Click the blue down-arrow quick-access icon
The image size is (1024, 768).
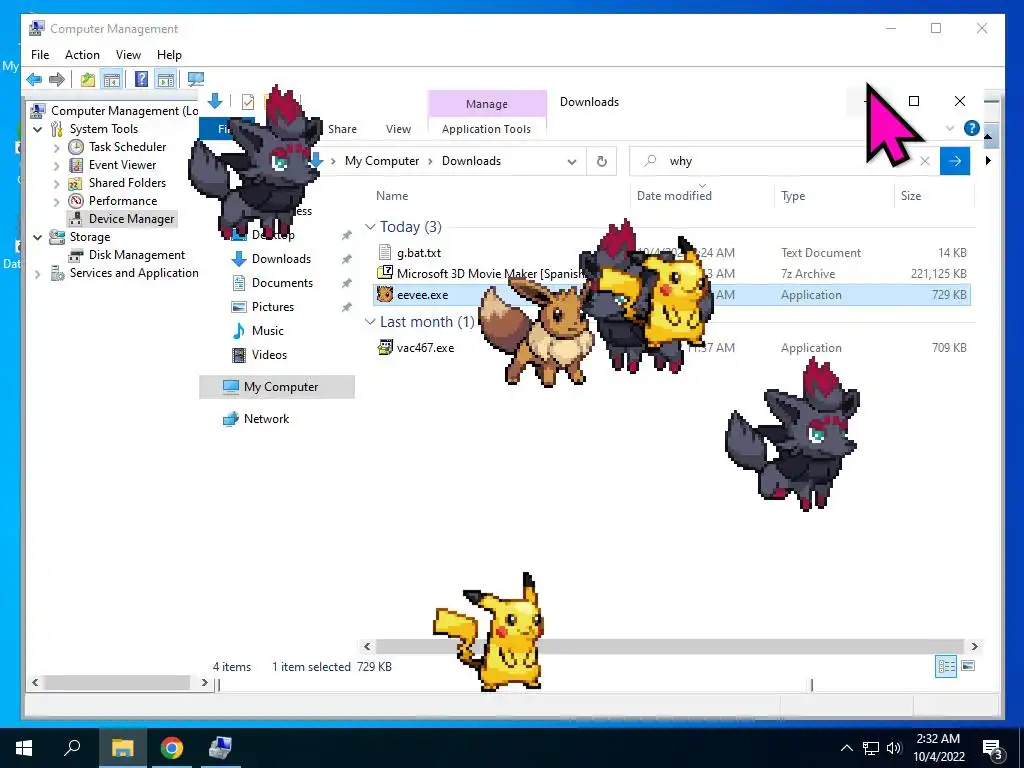point(215,101)
